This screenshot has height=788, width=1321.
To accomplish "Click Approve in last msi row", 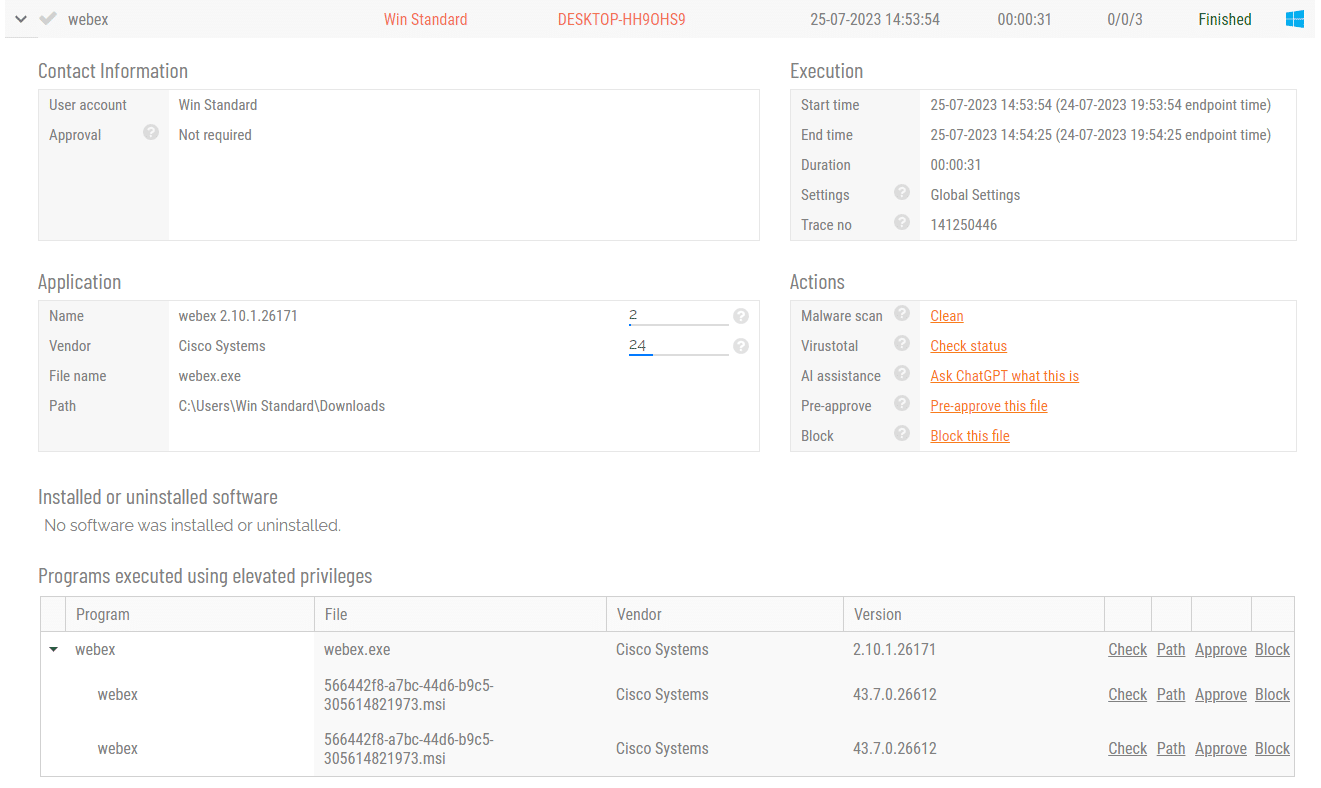I will [1221, 749].
